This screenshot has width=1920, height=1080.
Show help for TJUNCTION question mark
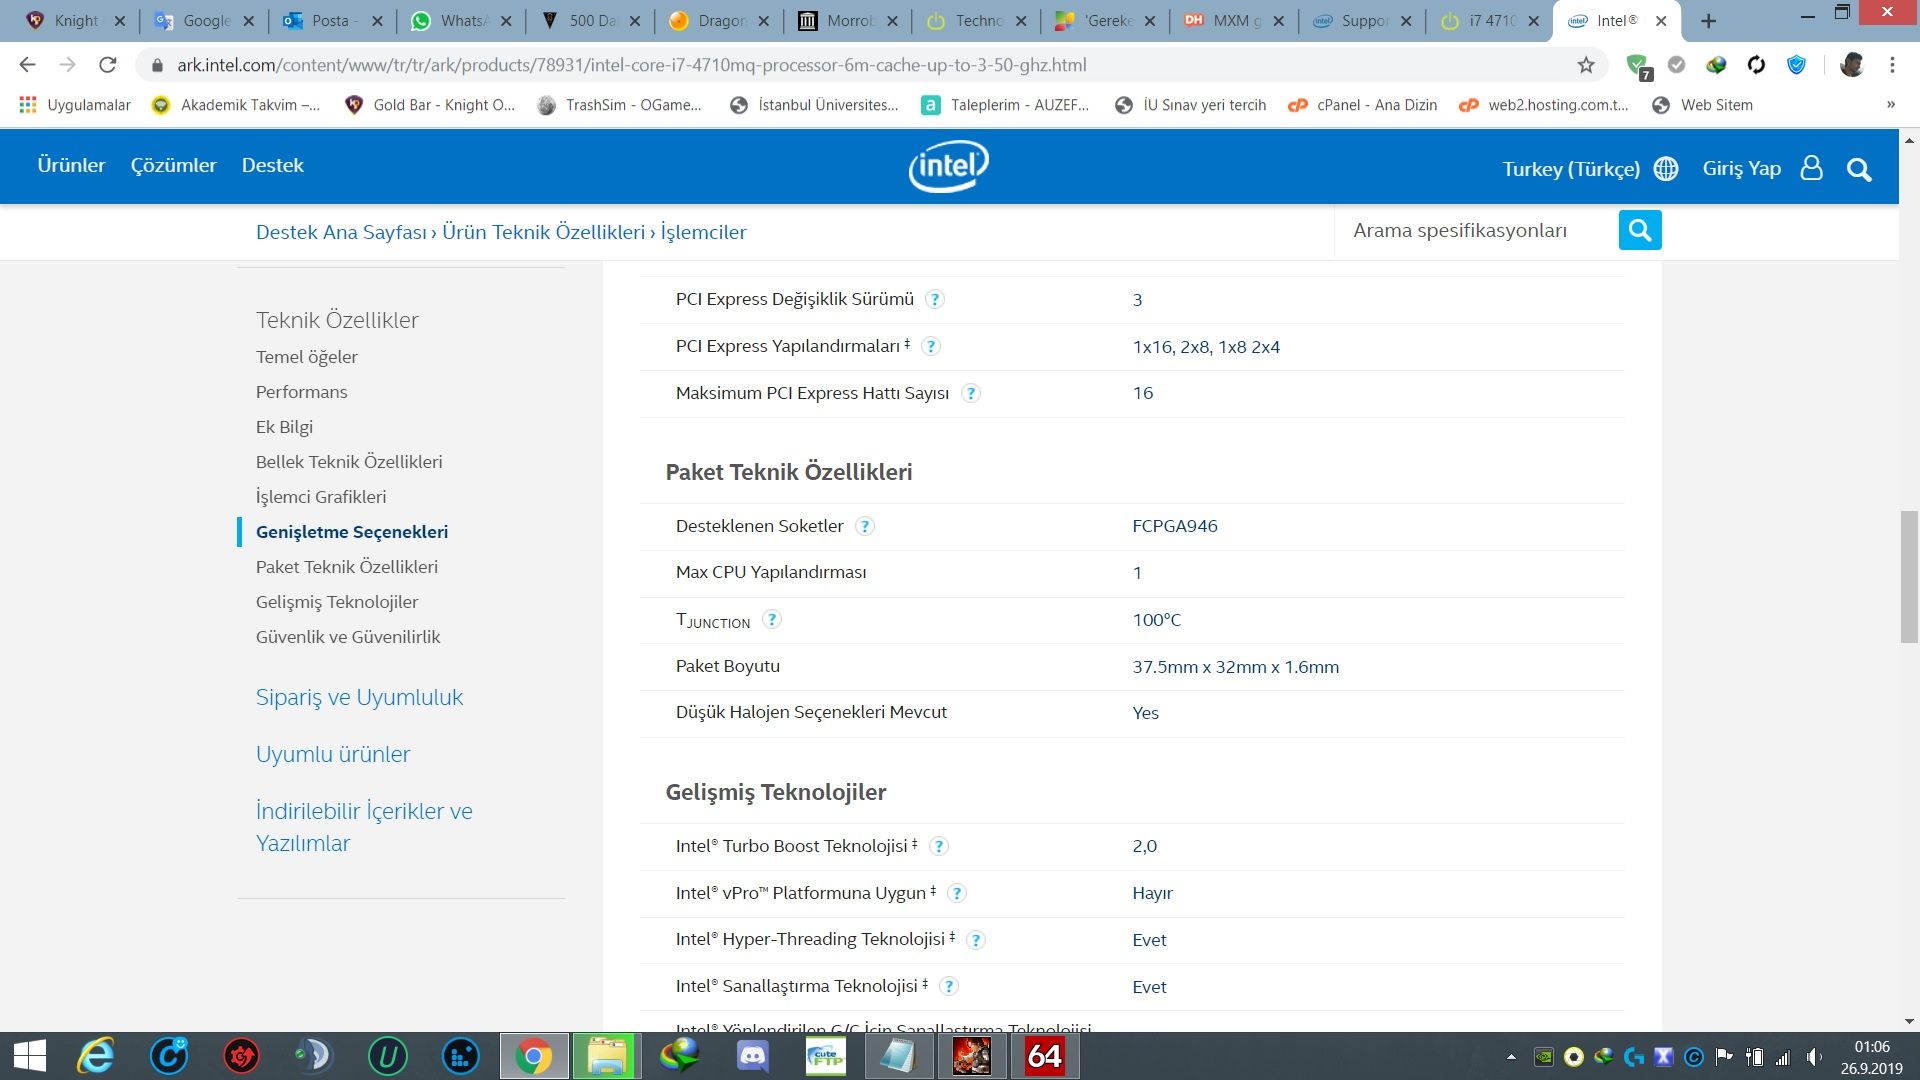(x=771, y=619)
